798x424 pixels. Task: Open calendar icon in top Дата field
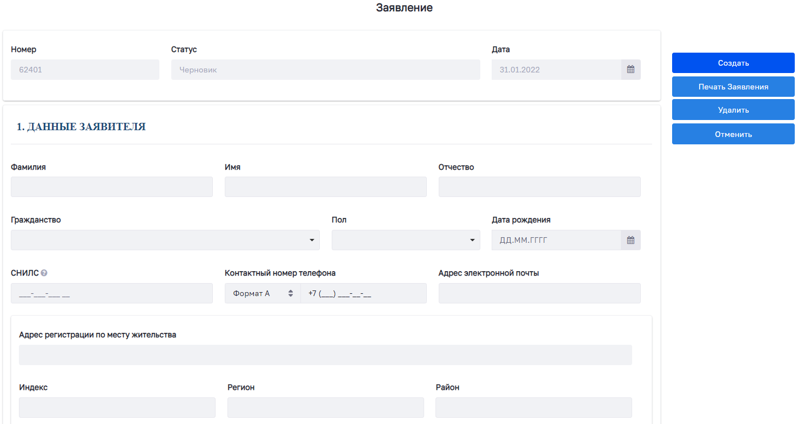[630, 70]
